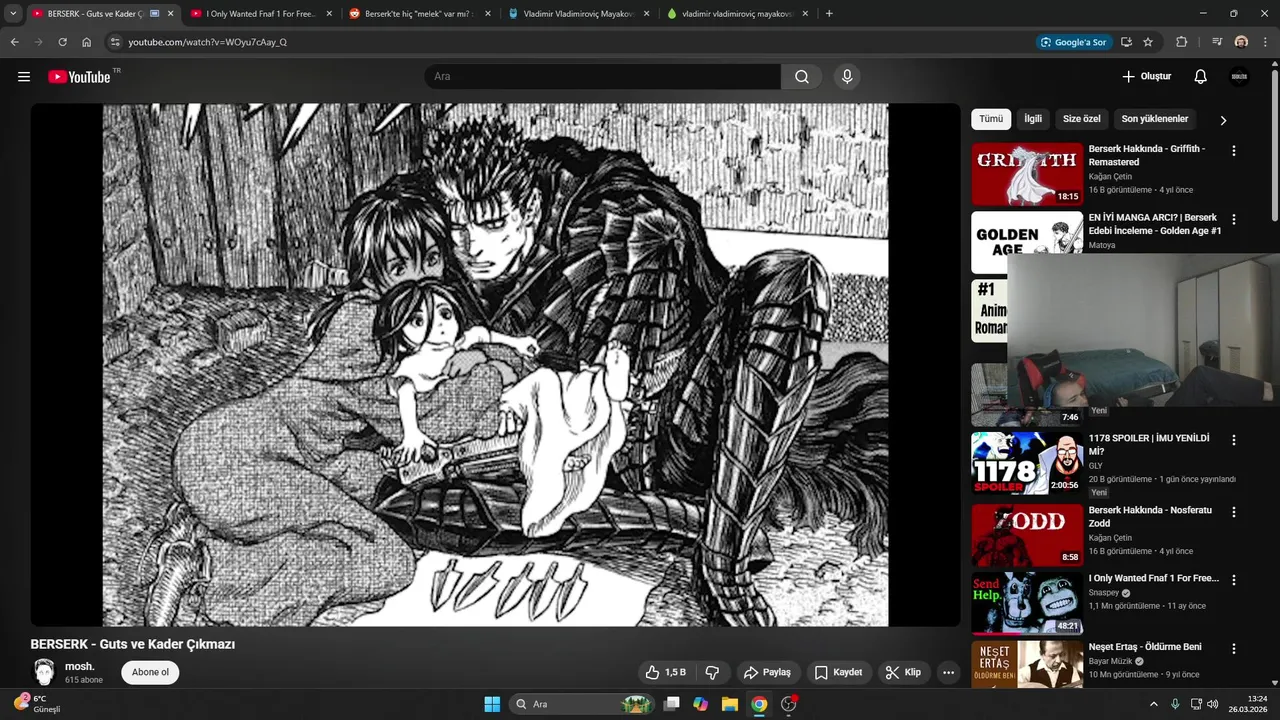Open more options for Griffith Remastered video

(1234, 151)
